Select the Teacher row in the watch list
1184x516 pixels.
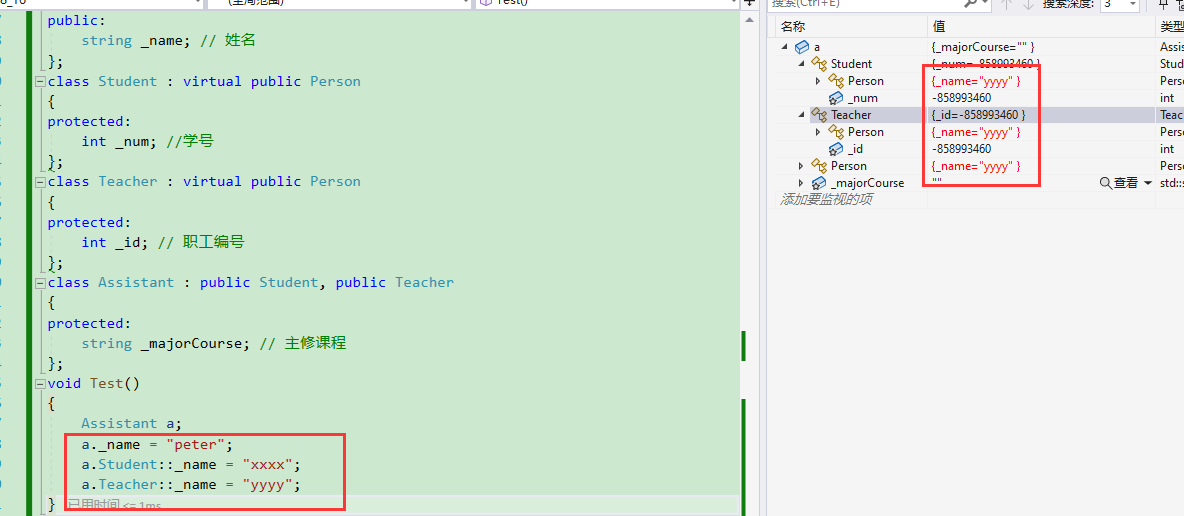[979, 115]
